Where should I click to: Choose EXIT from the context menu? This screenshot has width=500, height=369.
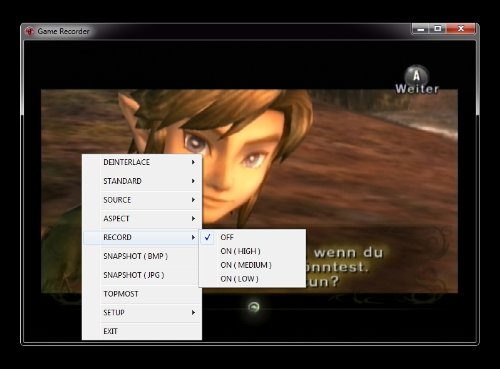pos(142,331)
